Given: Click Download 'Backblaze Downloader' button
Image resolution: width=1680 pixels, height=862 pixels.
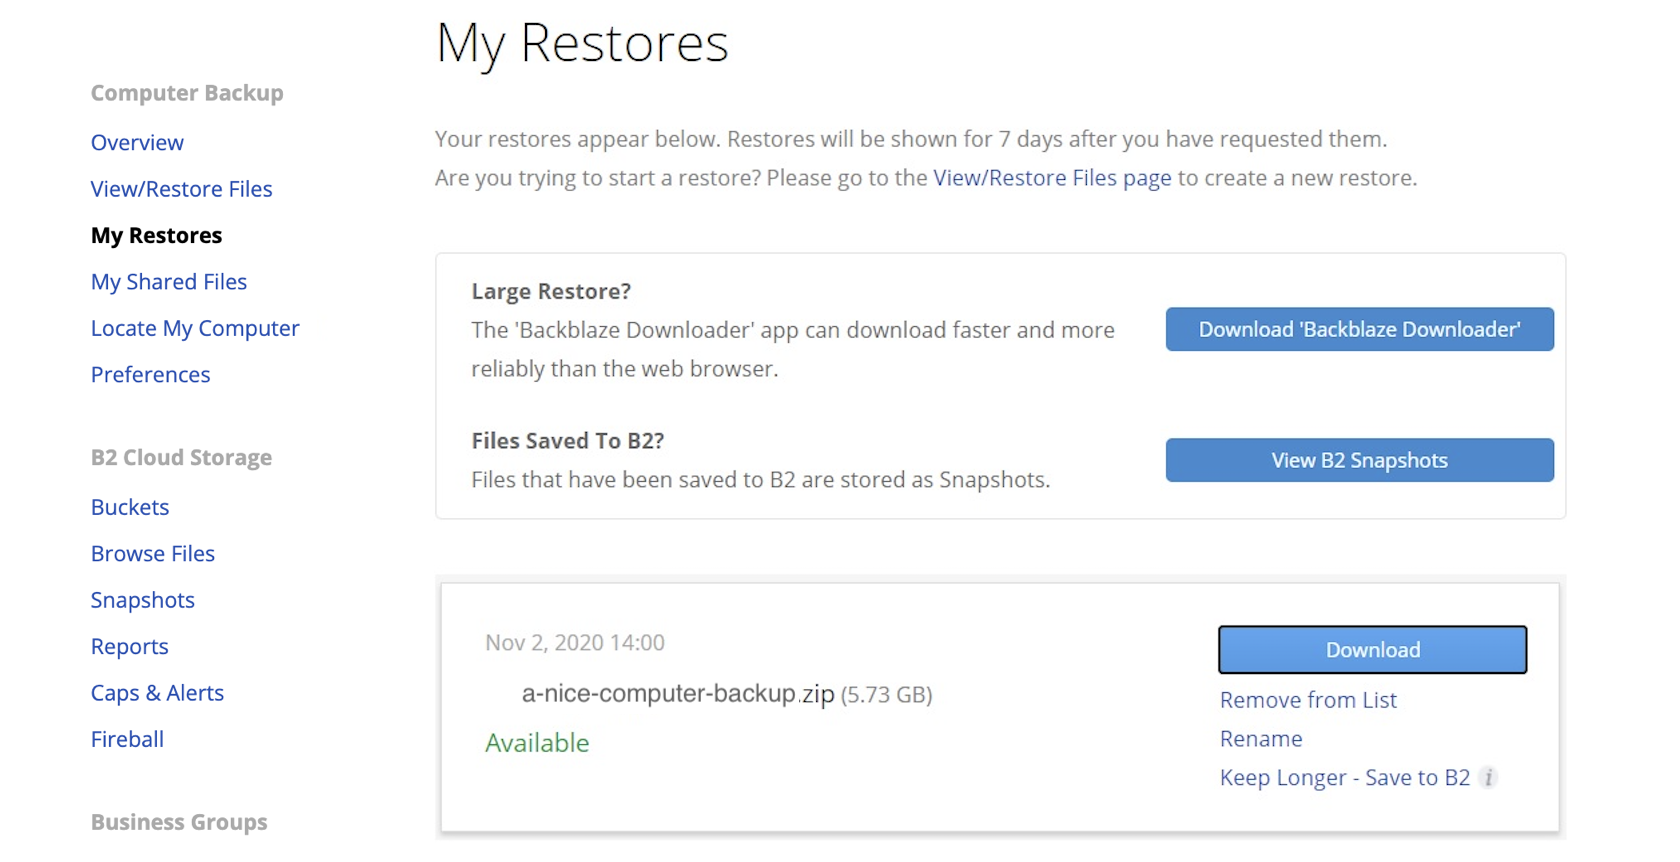Looking at the screenshot, I should (x=1359, y=329).
